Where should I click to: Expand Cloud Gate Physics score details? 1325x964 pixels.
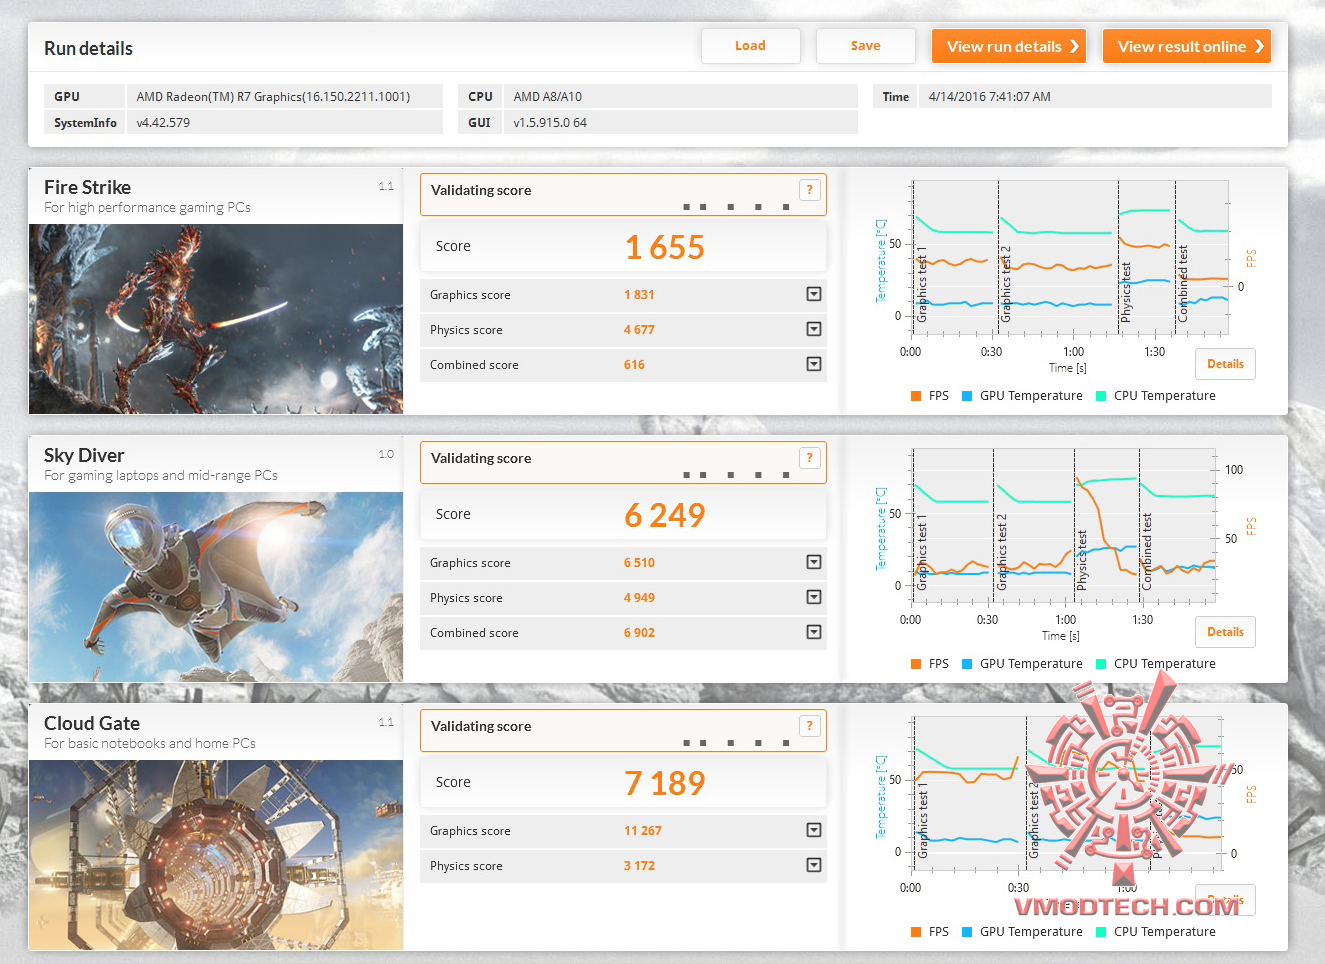click(814, 865)
